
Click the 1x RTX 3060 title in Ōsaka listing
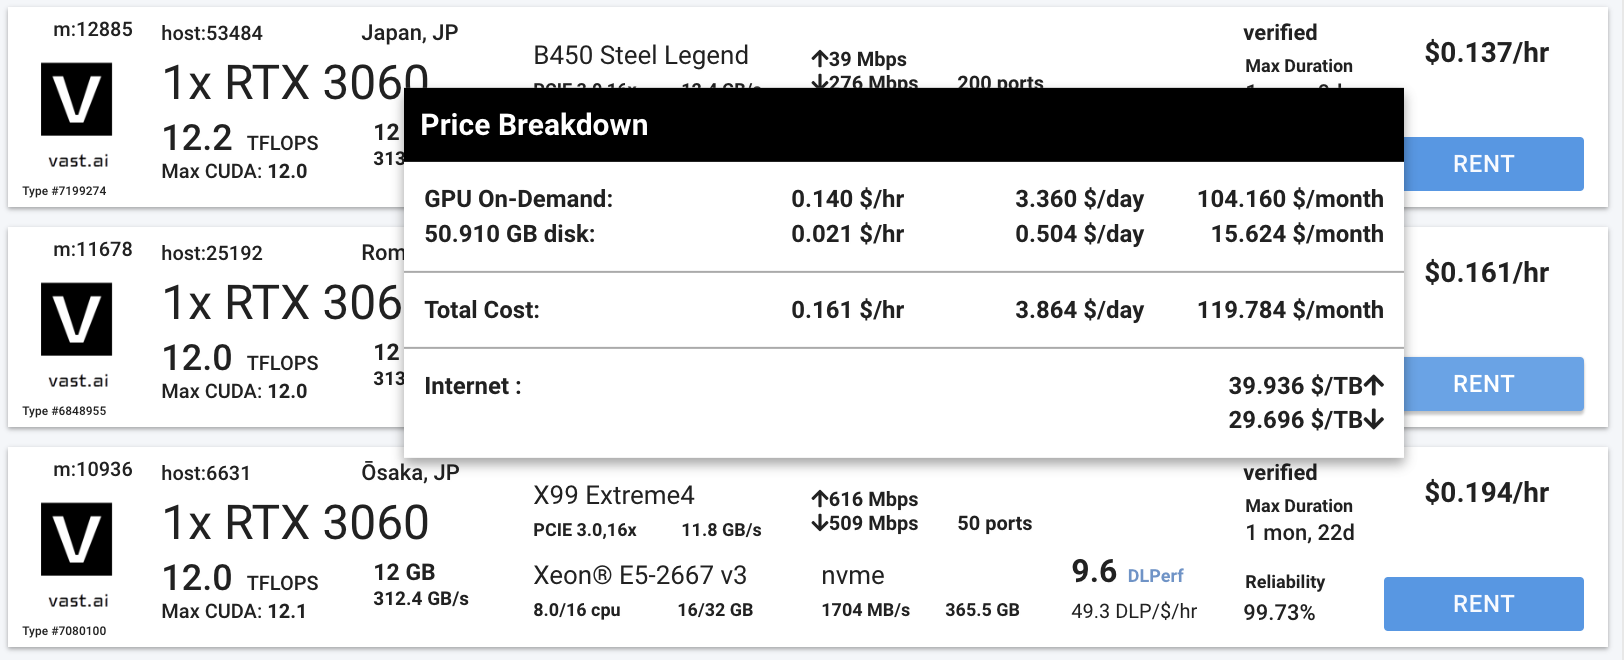(295, 523)
